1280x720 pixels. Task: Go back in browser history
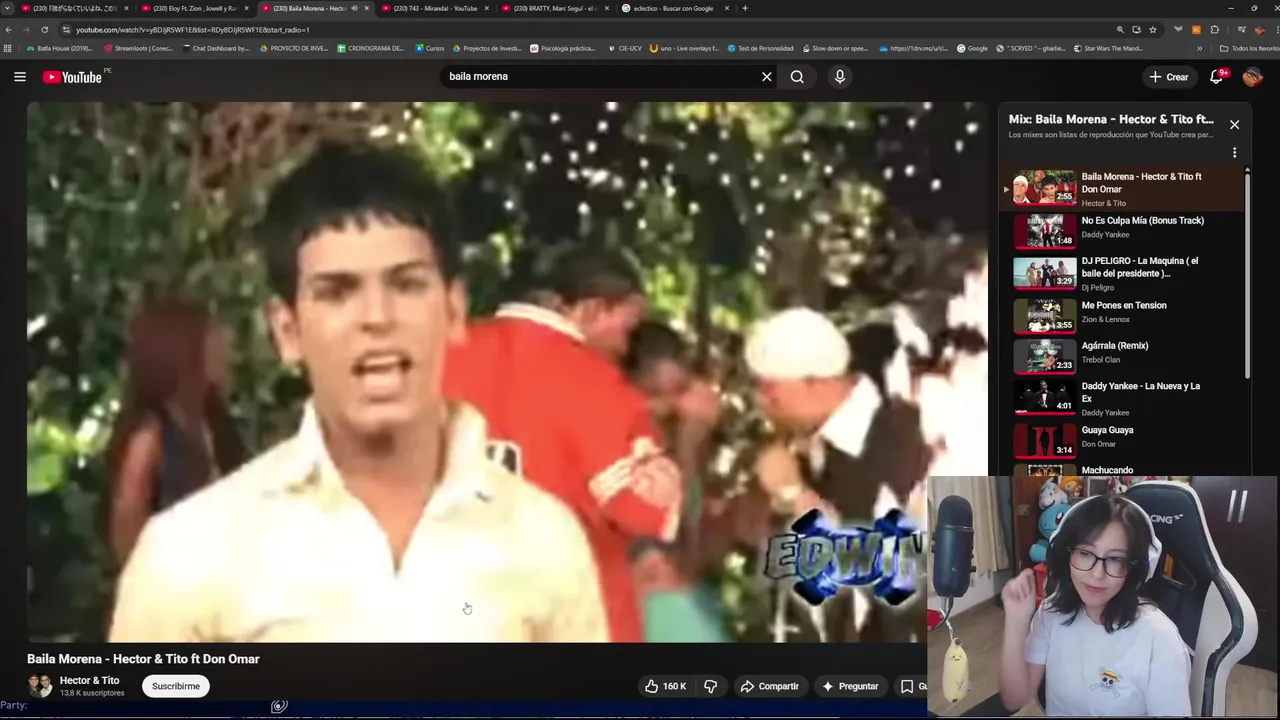pos(9,30)
